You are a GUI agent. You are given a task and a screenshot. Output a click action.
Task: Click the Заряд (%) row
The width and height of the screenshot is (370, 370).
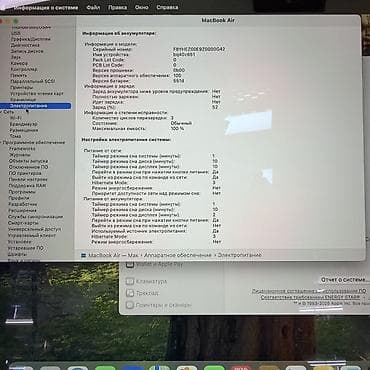[x=155, y=107]
